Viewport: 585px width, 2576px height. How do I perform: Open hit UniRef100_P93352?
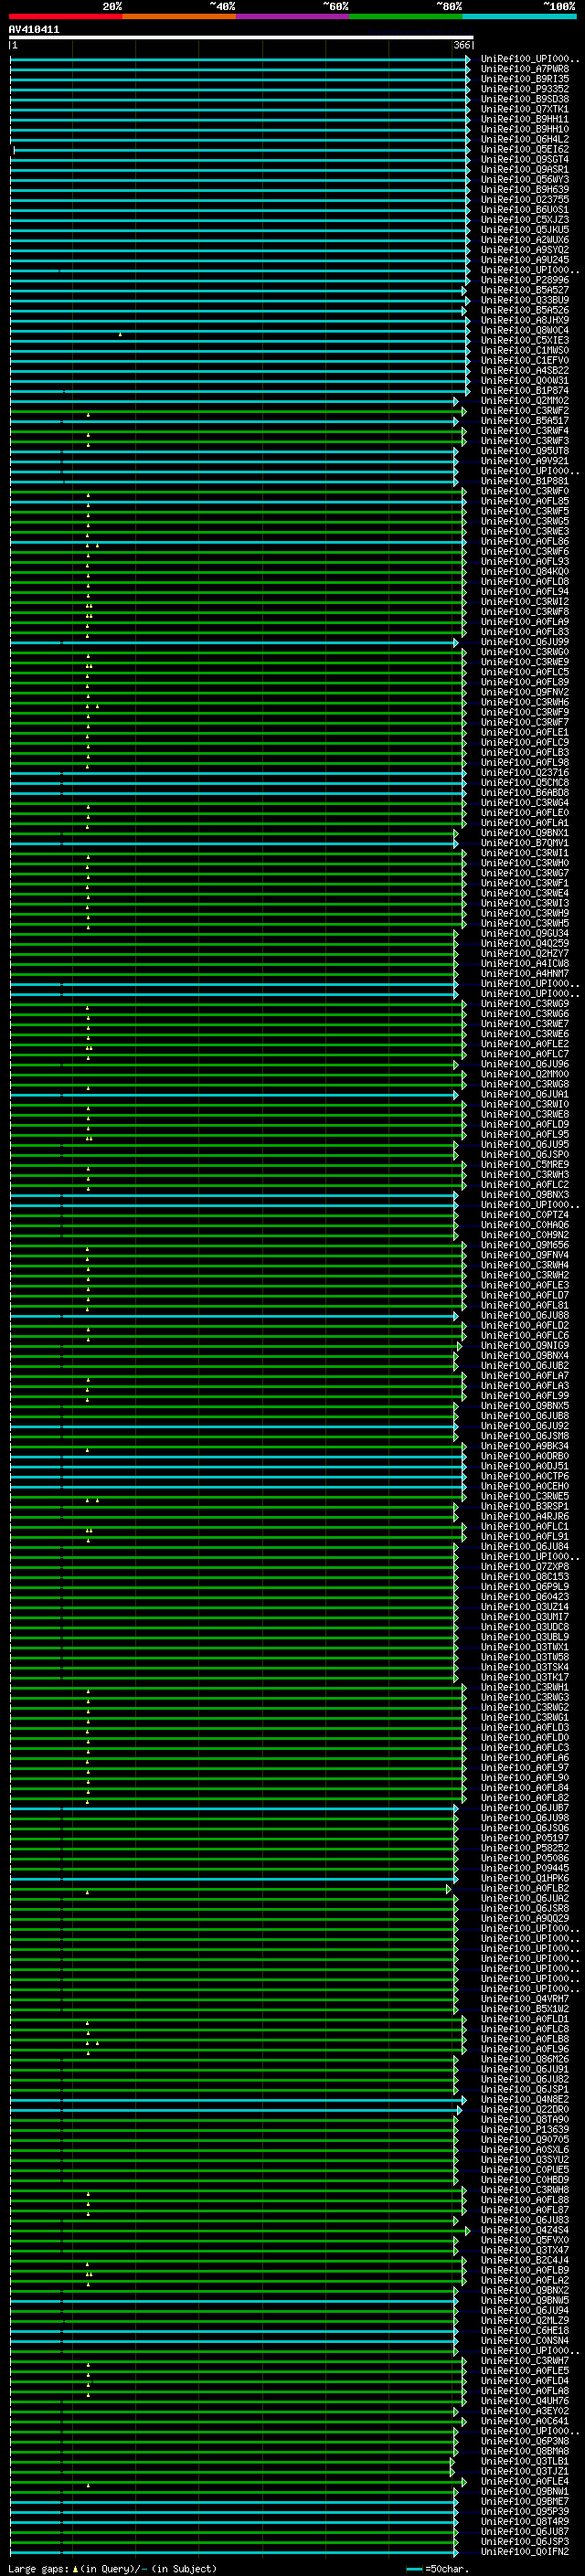point(525,89)
